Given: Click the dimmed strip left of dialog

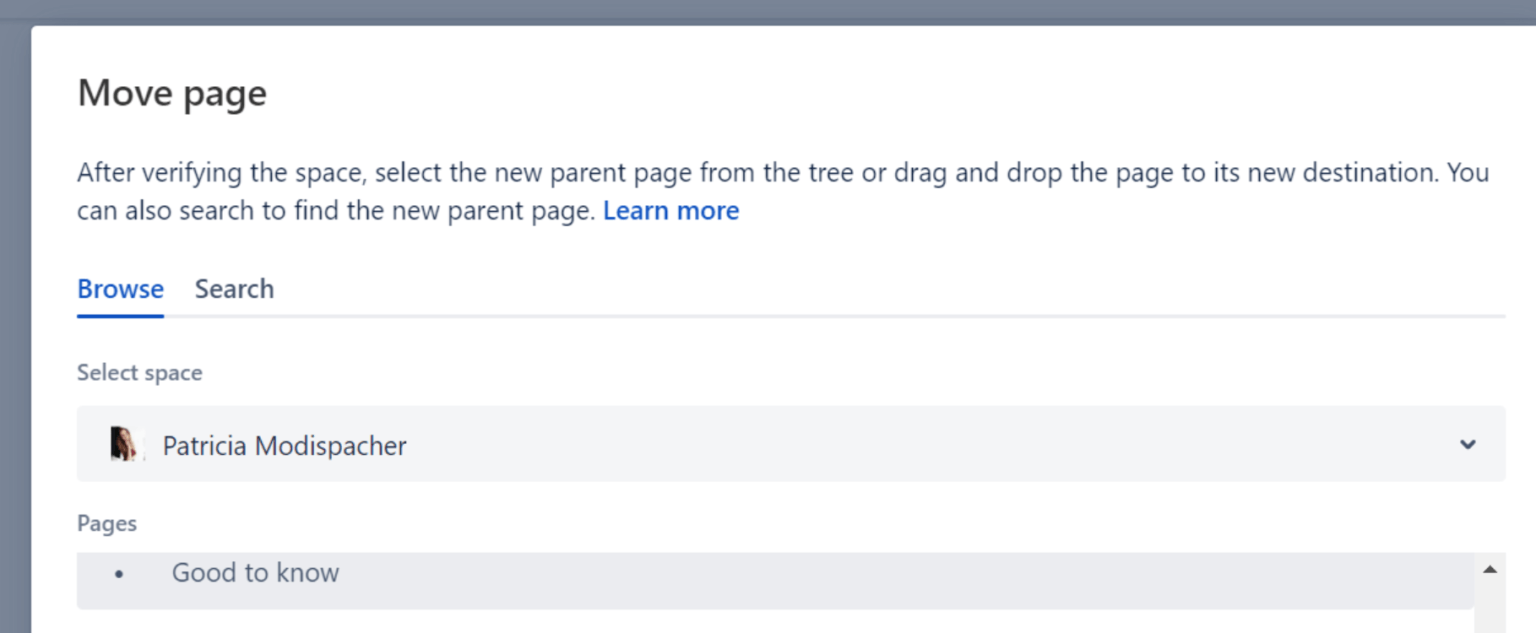Looking at the screenshot, I should [x=15, y=330].
